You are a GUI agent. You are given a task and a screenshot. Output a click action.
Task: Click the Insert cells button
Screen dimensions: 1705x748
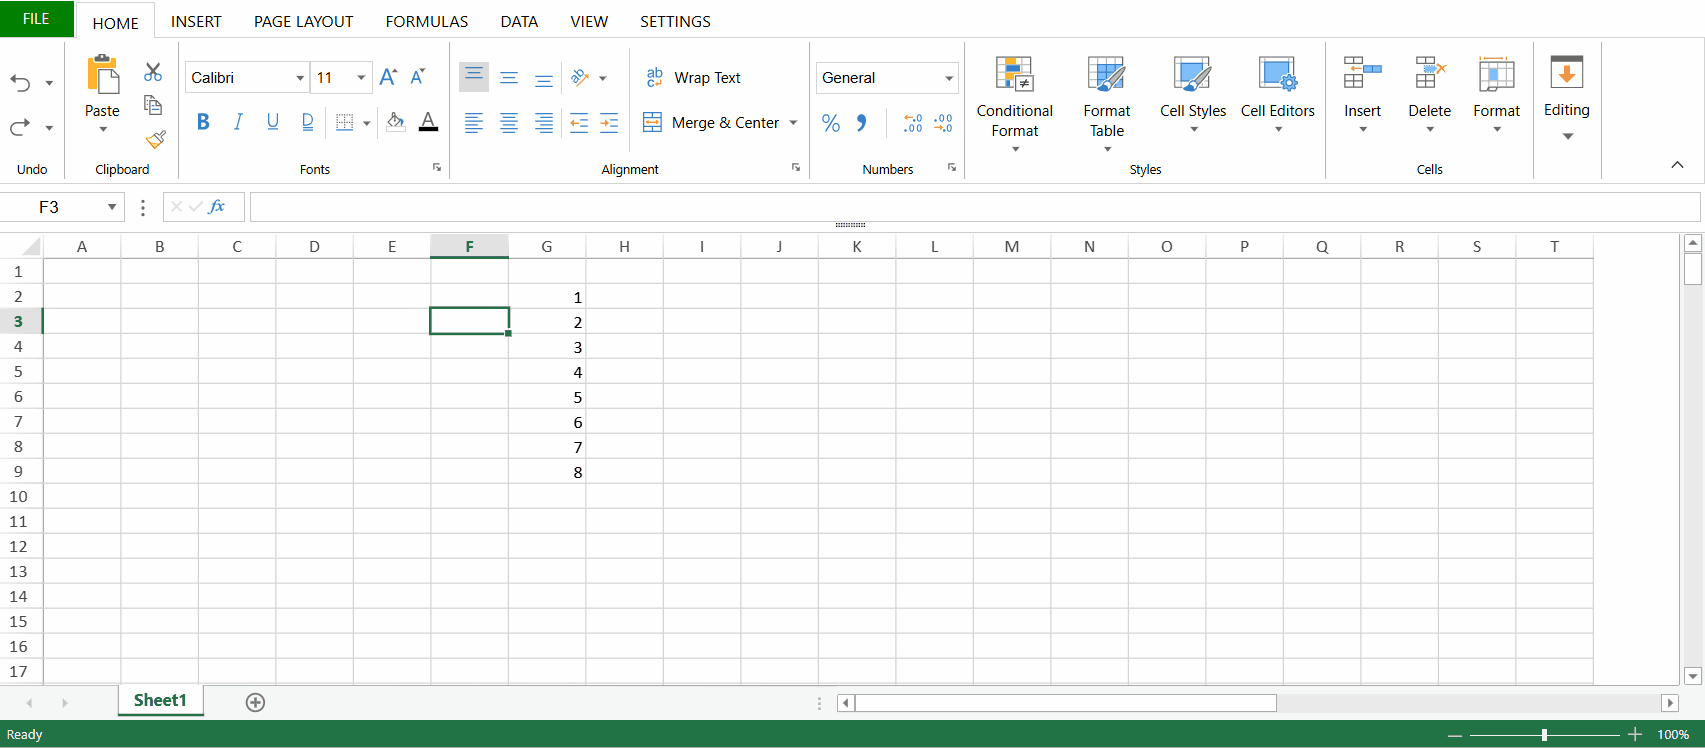pyautogui.click(x=1362, y=95)
